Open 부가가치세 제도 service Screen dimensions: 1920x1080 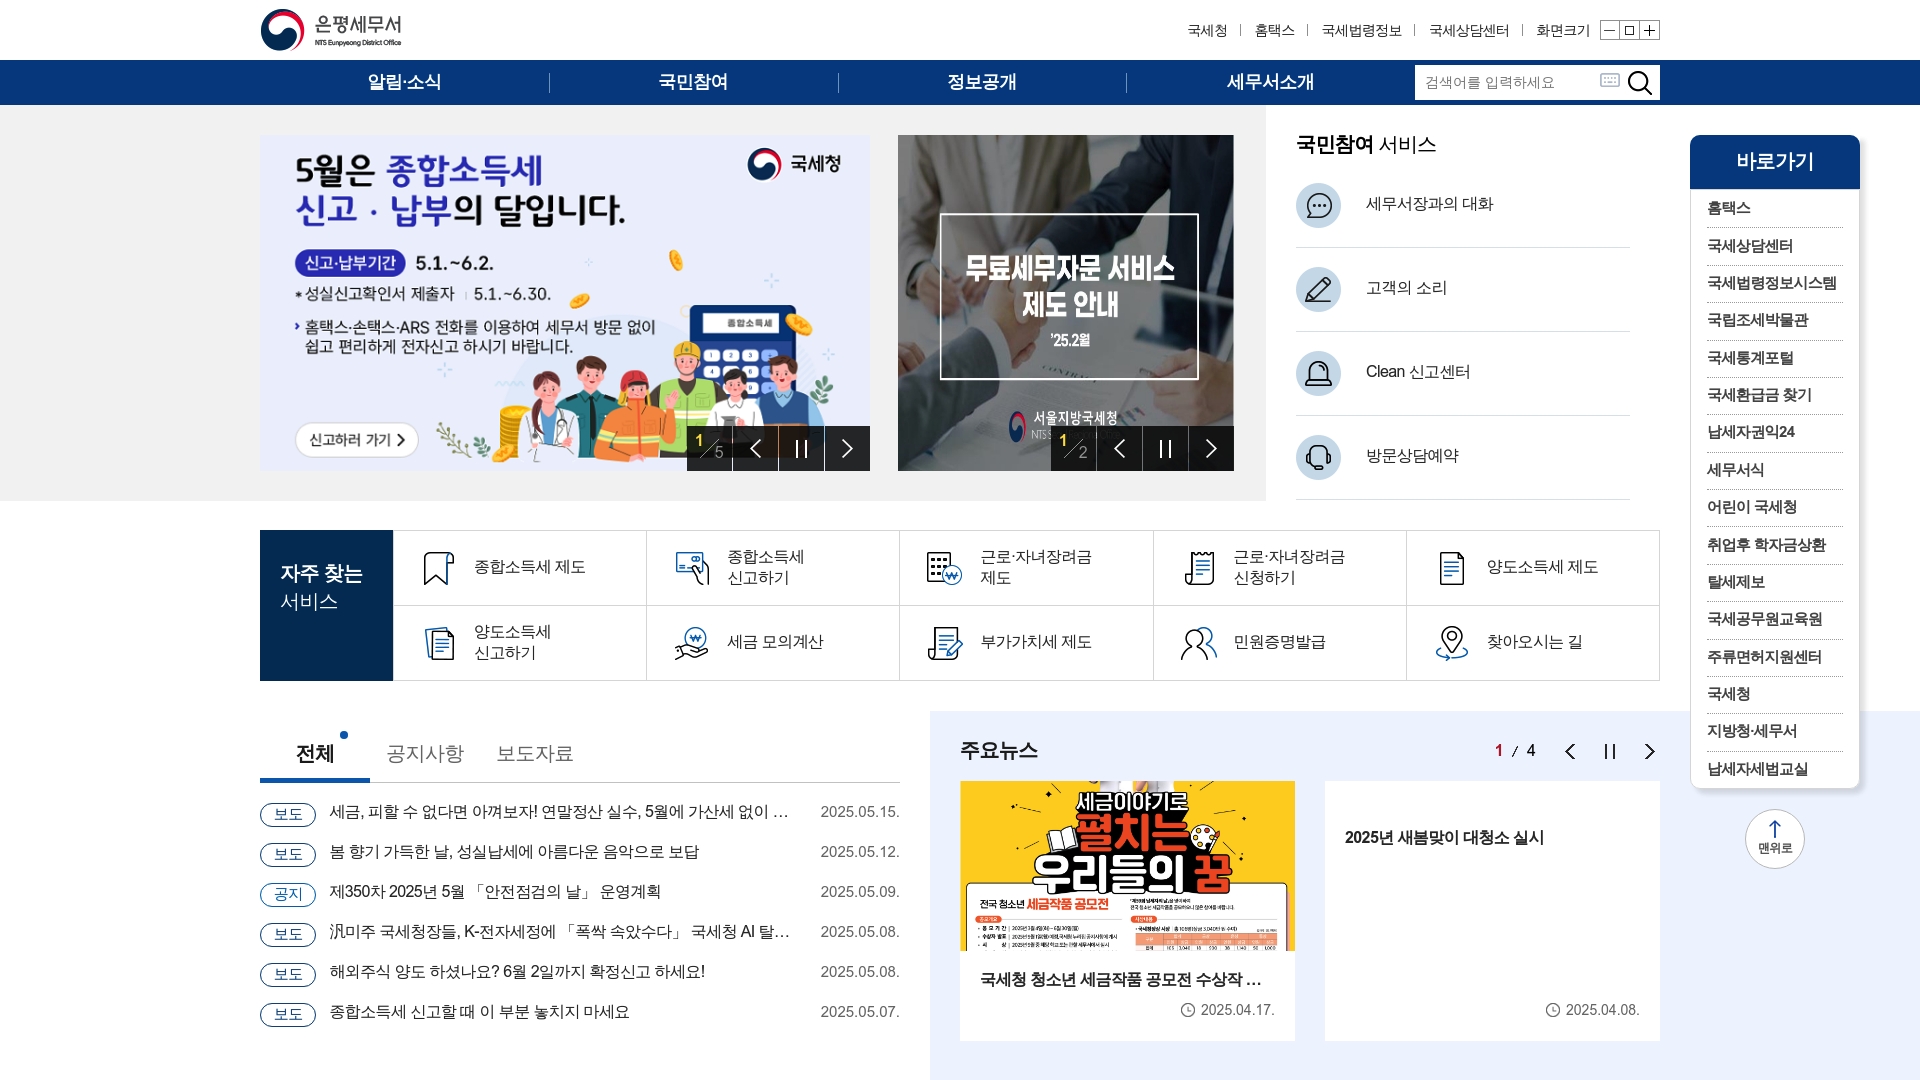coord(1026,643)
